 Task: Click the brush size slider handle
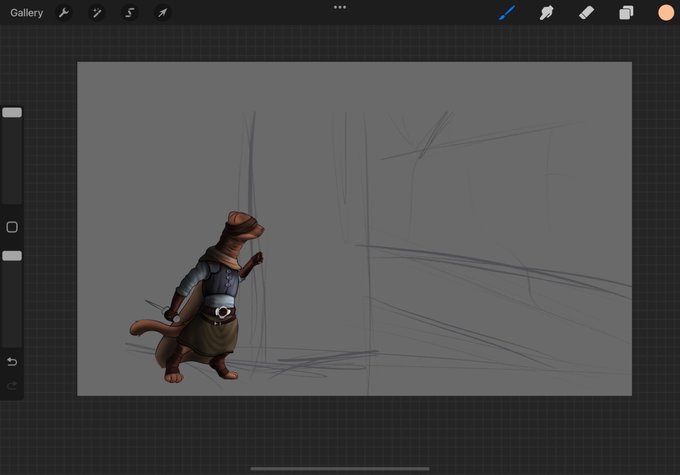(12, 113)
